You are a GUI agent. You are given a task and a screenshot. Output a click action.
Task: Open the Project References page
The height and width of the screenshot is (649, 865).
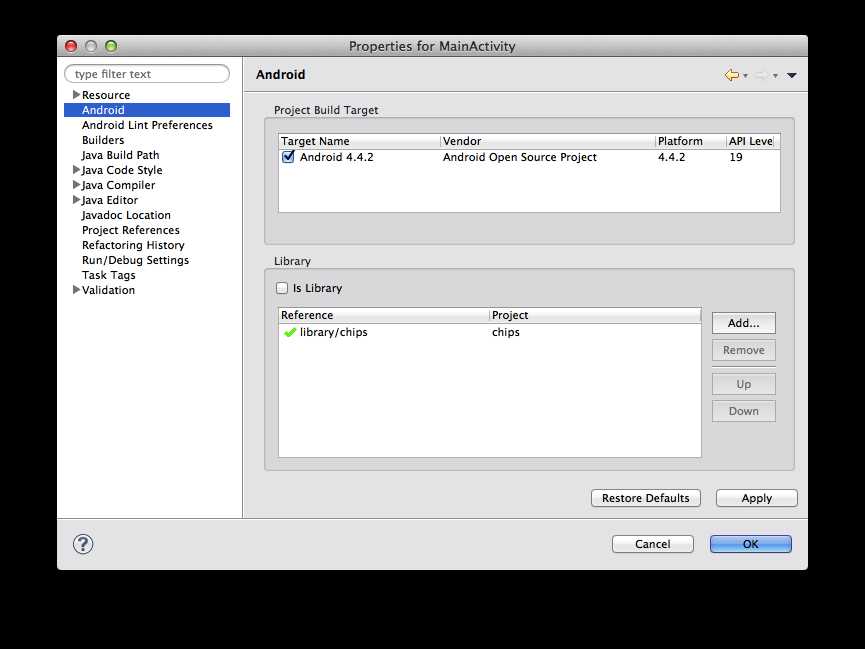[x=131, y=230]
